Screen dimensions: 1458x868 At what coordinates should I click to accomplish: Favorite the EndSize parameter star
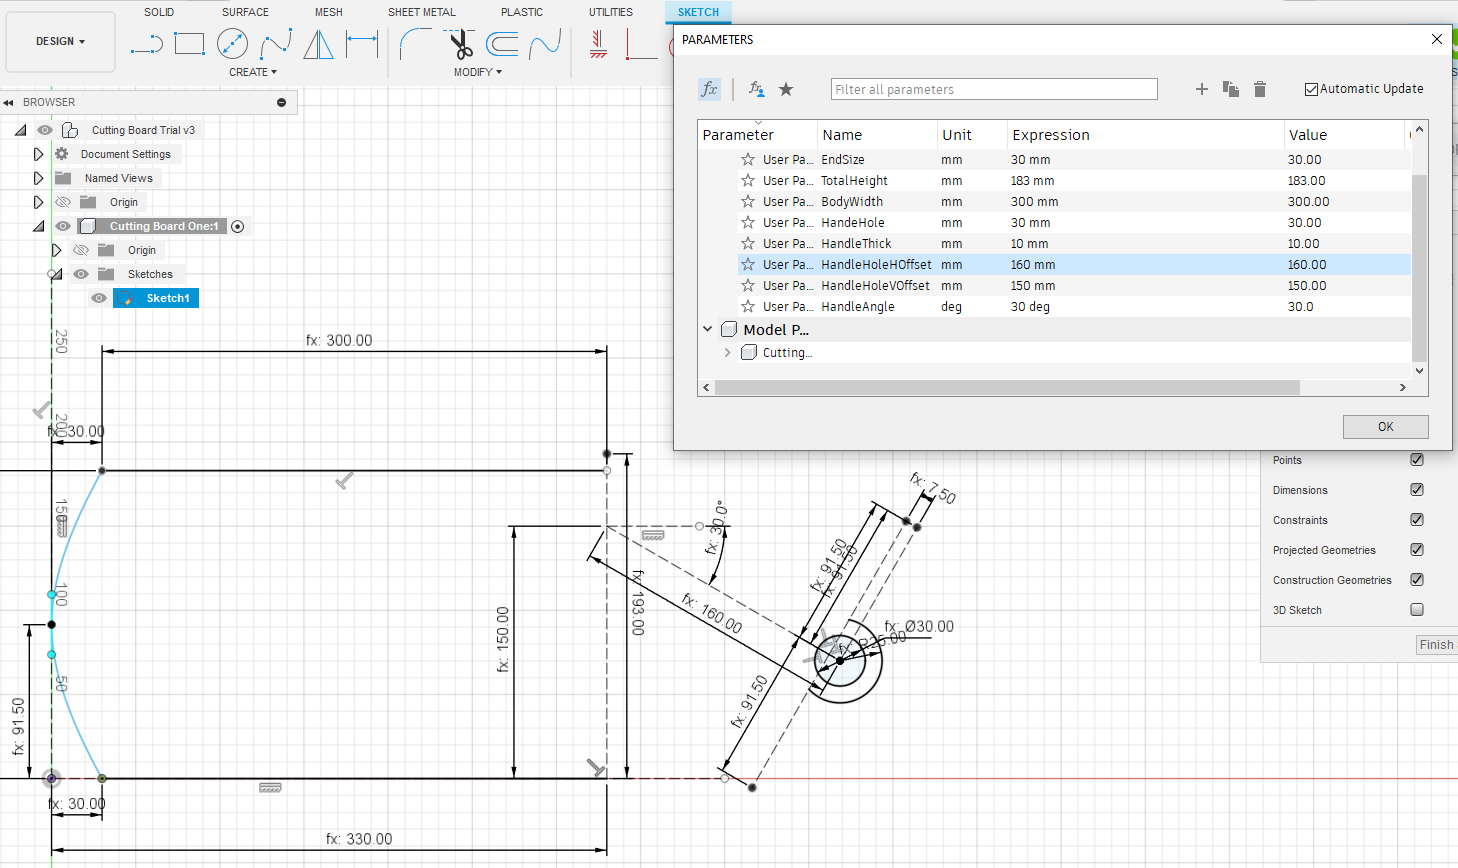747,159
